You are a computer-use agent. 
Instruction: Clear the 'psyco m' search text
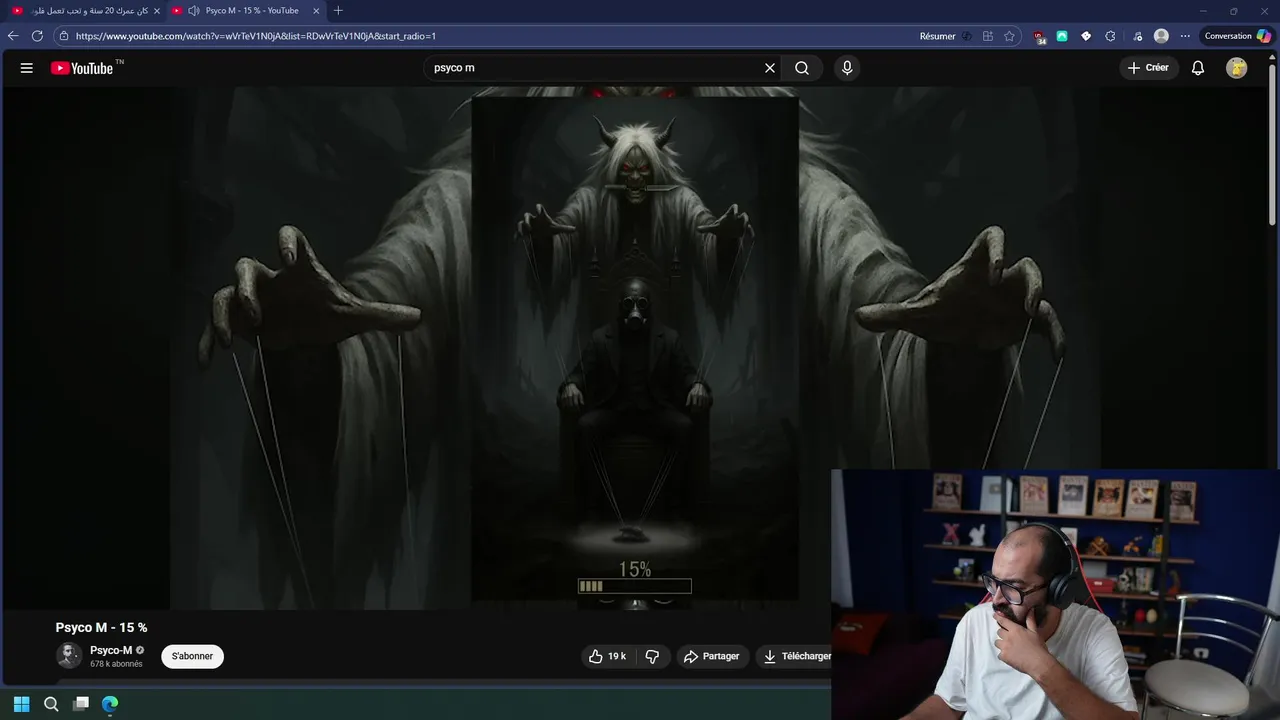tap(770, 68)
